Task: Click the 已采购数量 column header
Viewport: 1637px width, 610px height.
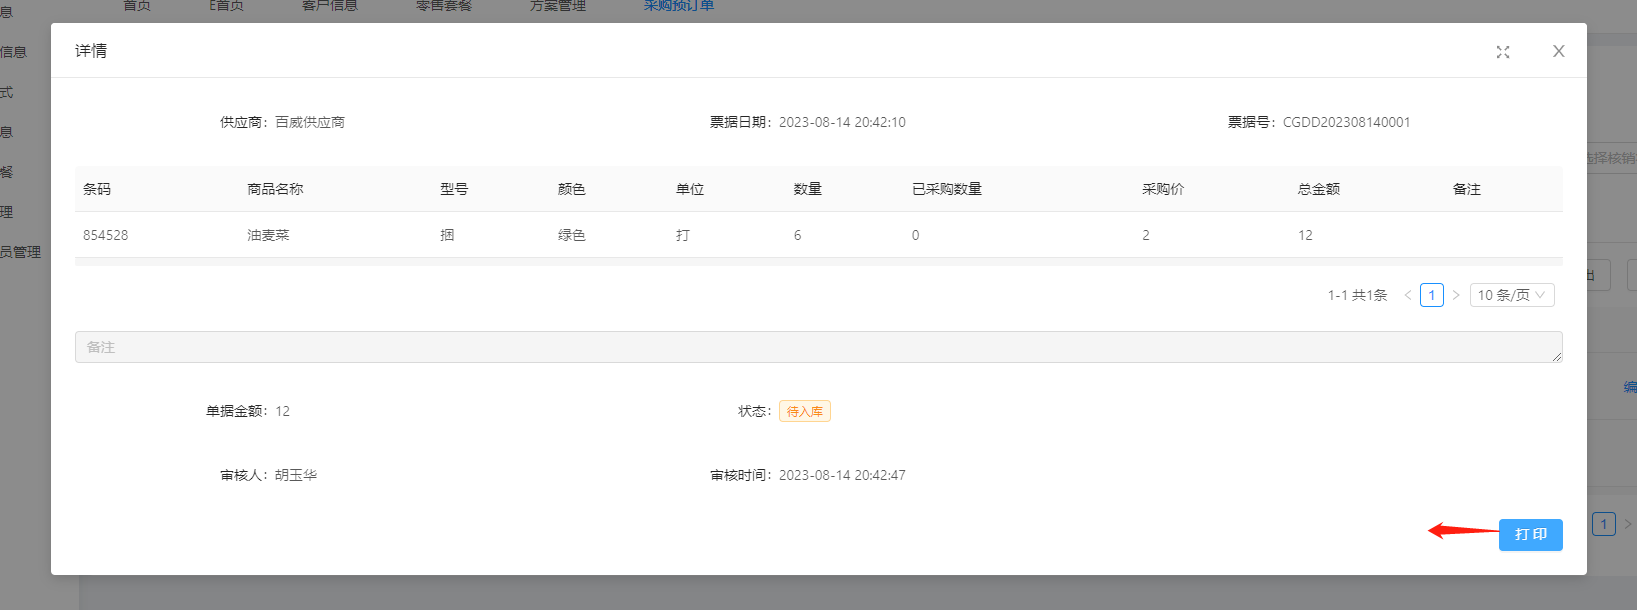Action: [947, 189]
